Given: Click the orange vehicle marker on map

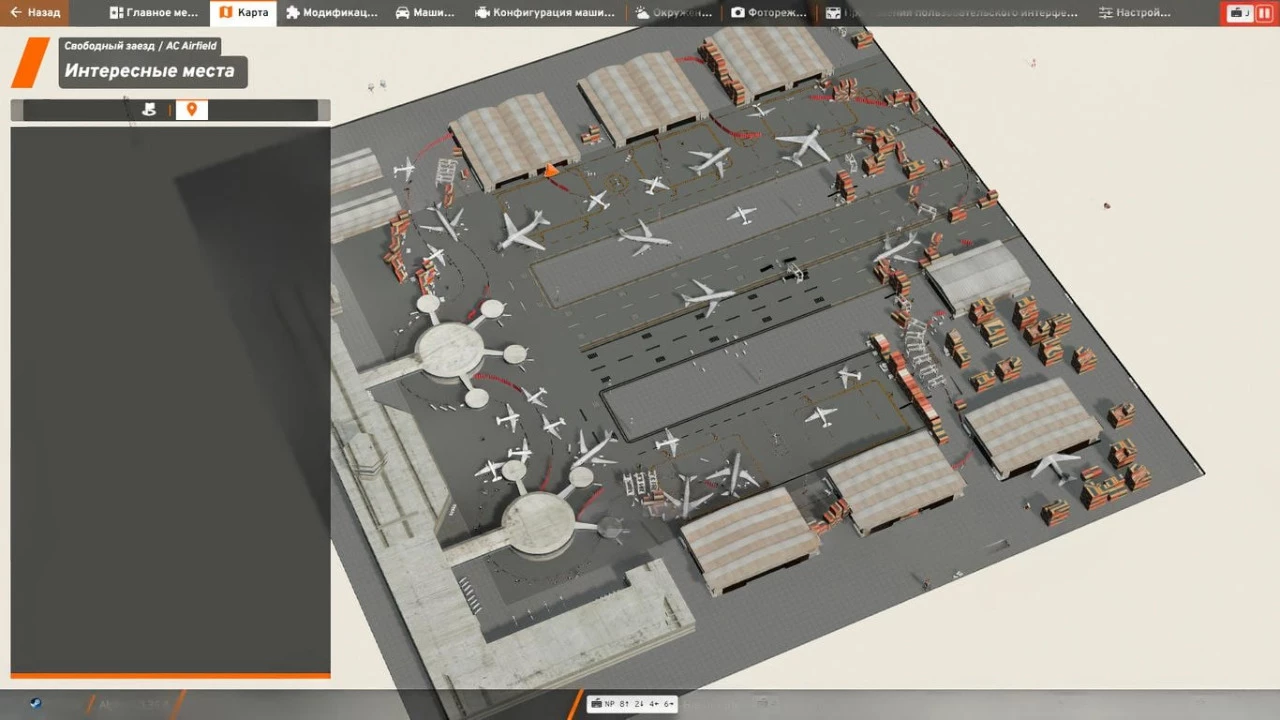Looking at the screenshot, I should coord(550,171).
